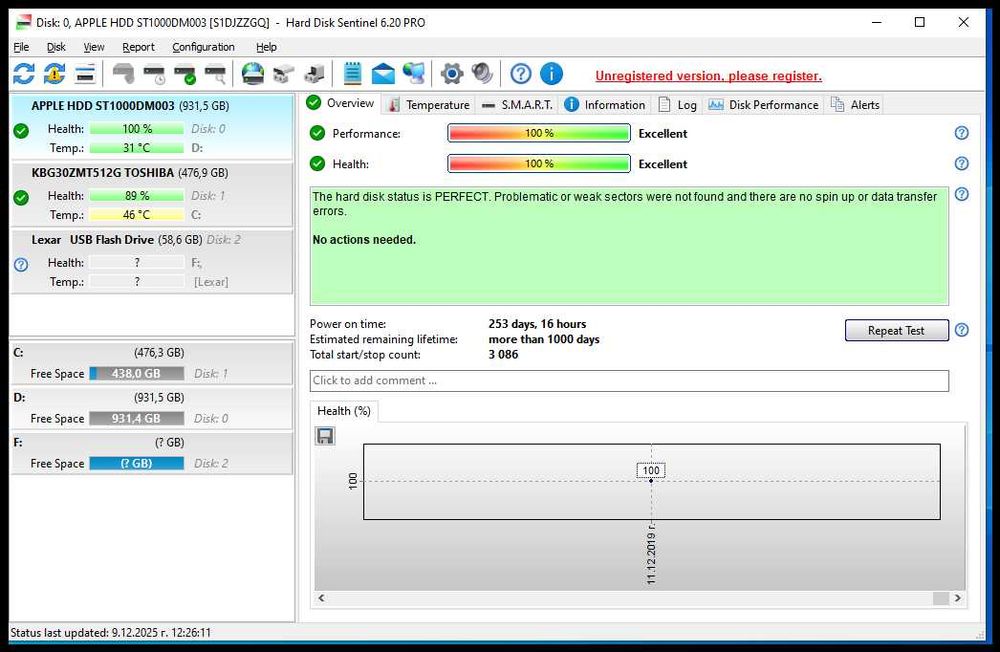Open the Help menu
The height and width of the screenshot is (652, 1000).
click(266, 47)
